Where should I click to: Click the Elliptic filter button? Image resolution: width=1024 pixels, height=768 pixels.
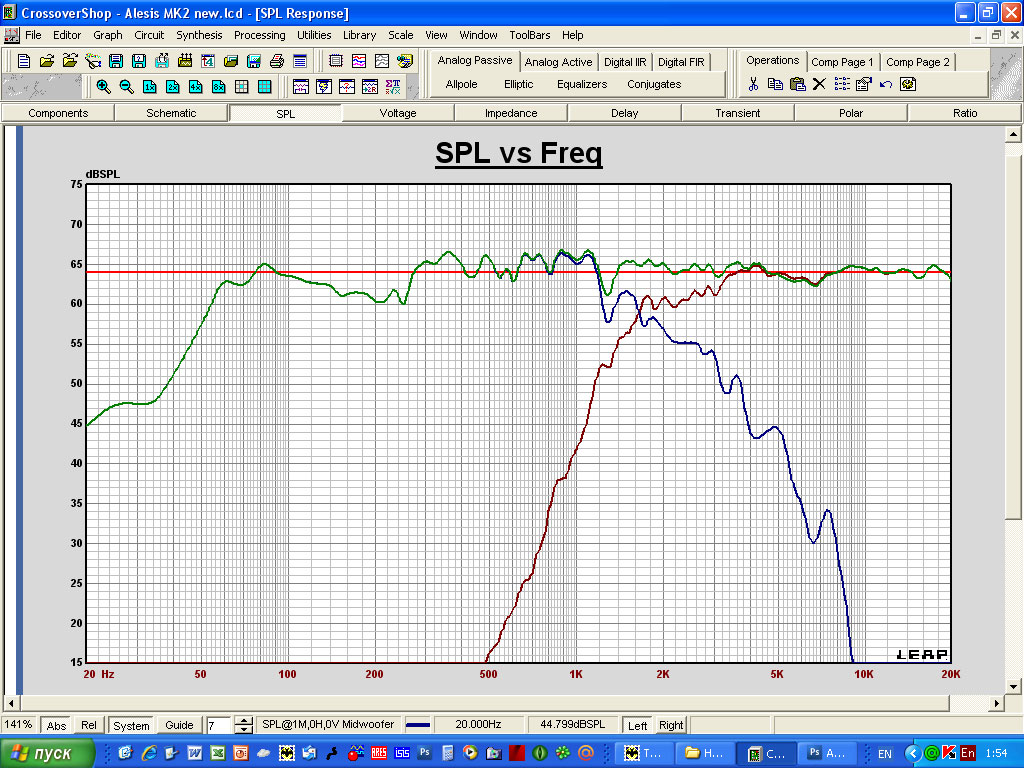pyautogui.click(x=519, y=84)
